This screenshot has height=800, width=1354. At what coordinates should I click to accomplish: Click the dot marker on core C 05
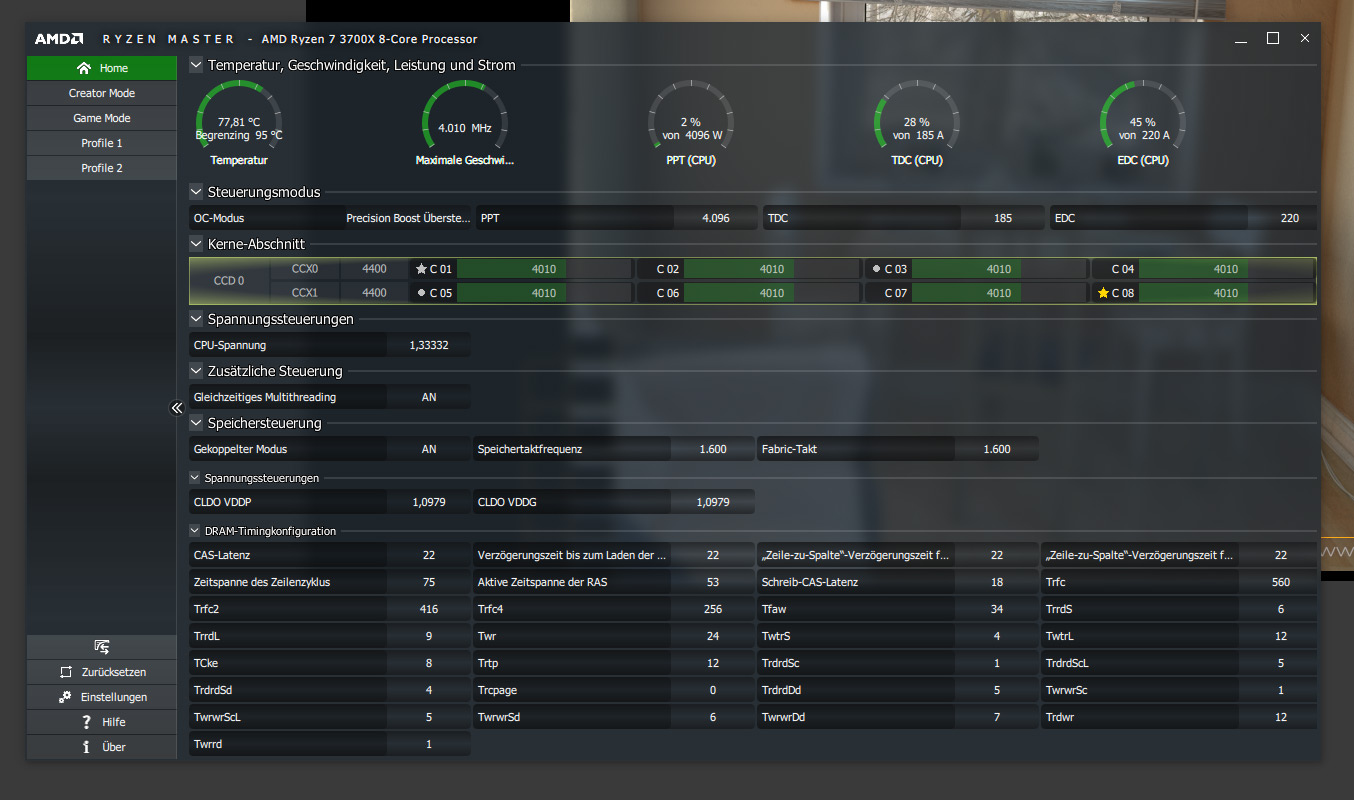click(x=421, y=293)
